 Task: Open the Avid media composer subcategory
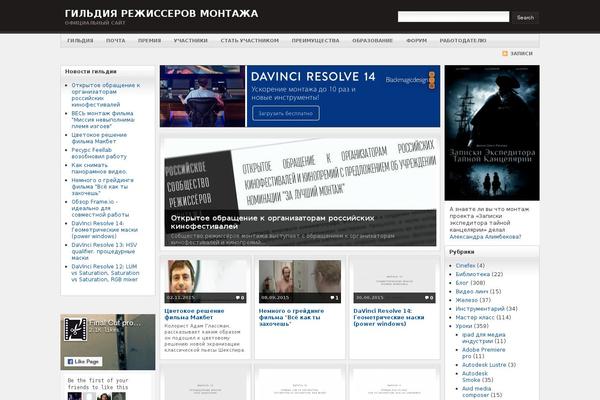click(x=476, y=392)
